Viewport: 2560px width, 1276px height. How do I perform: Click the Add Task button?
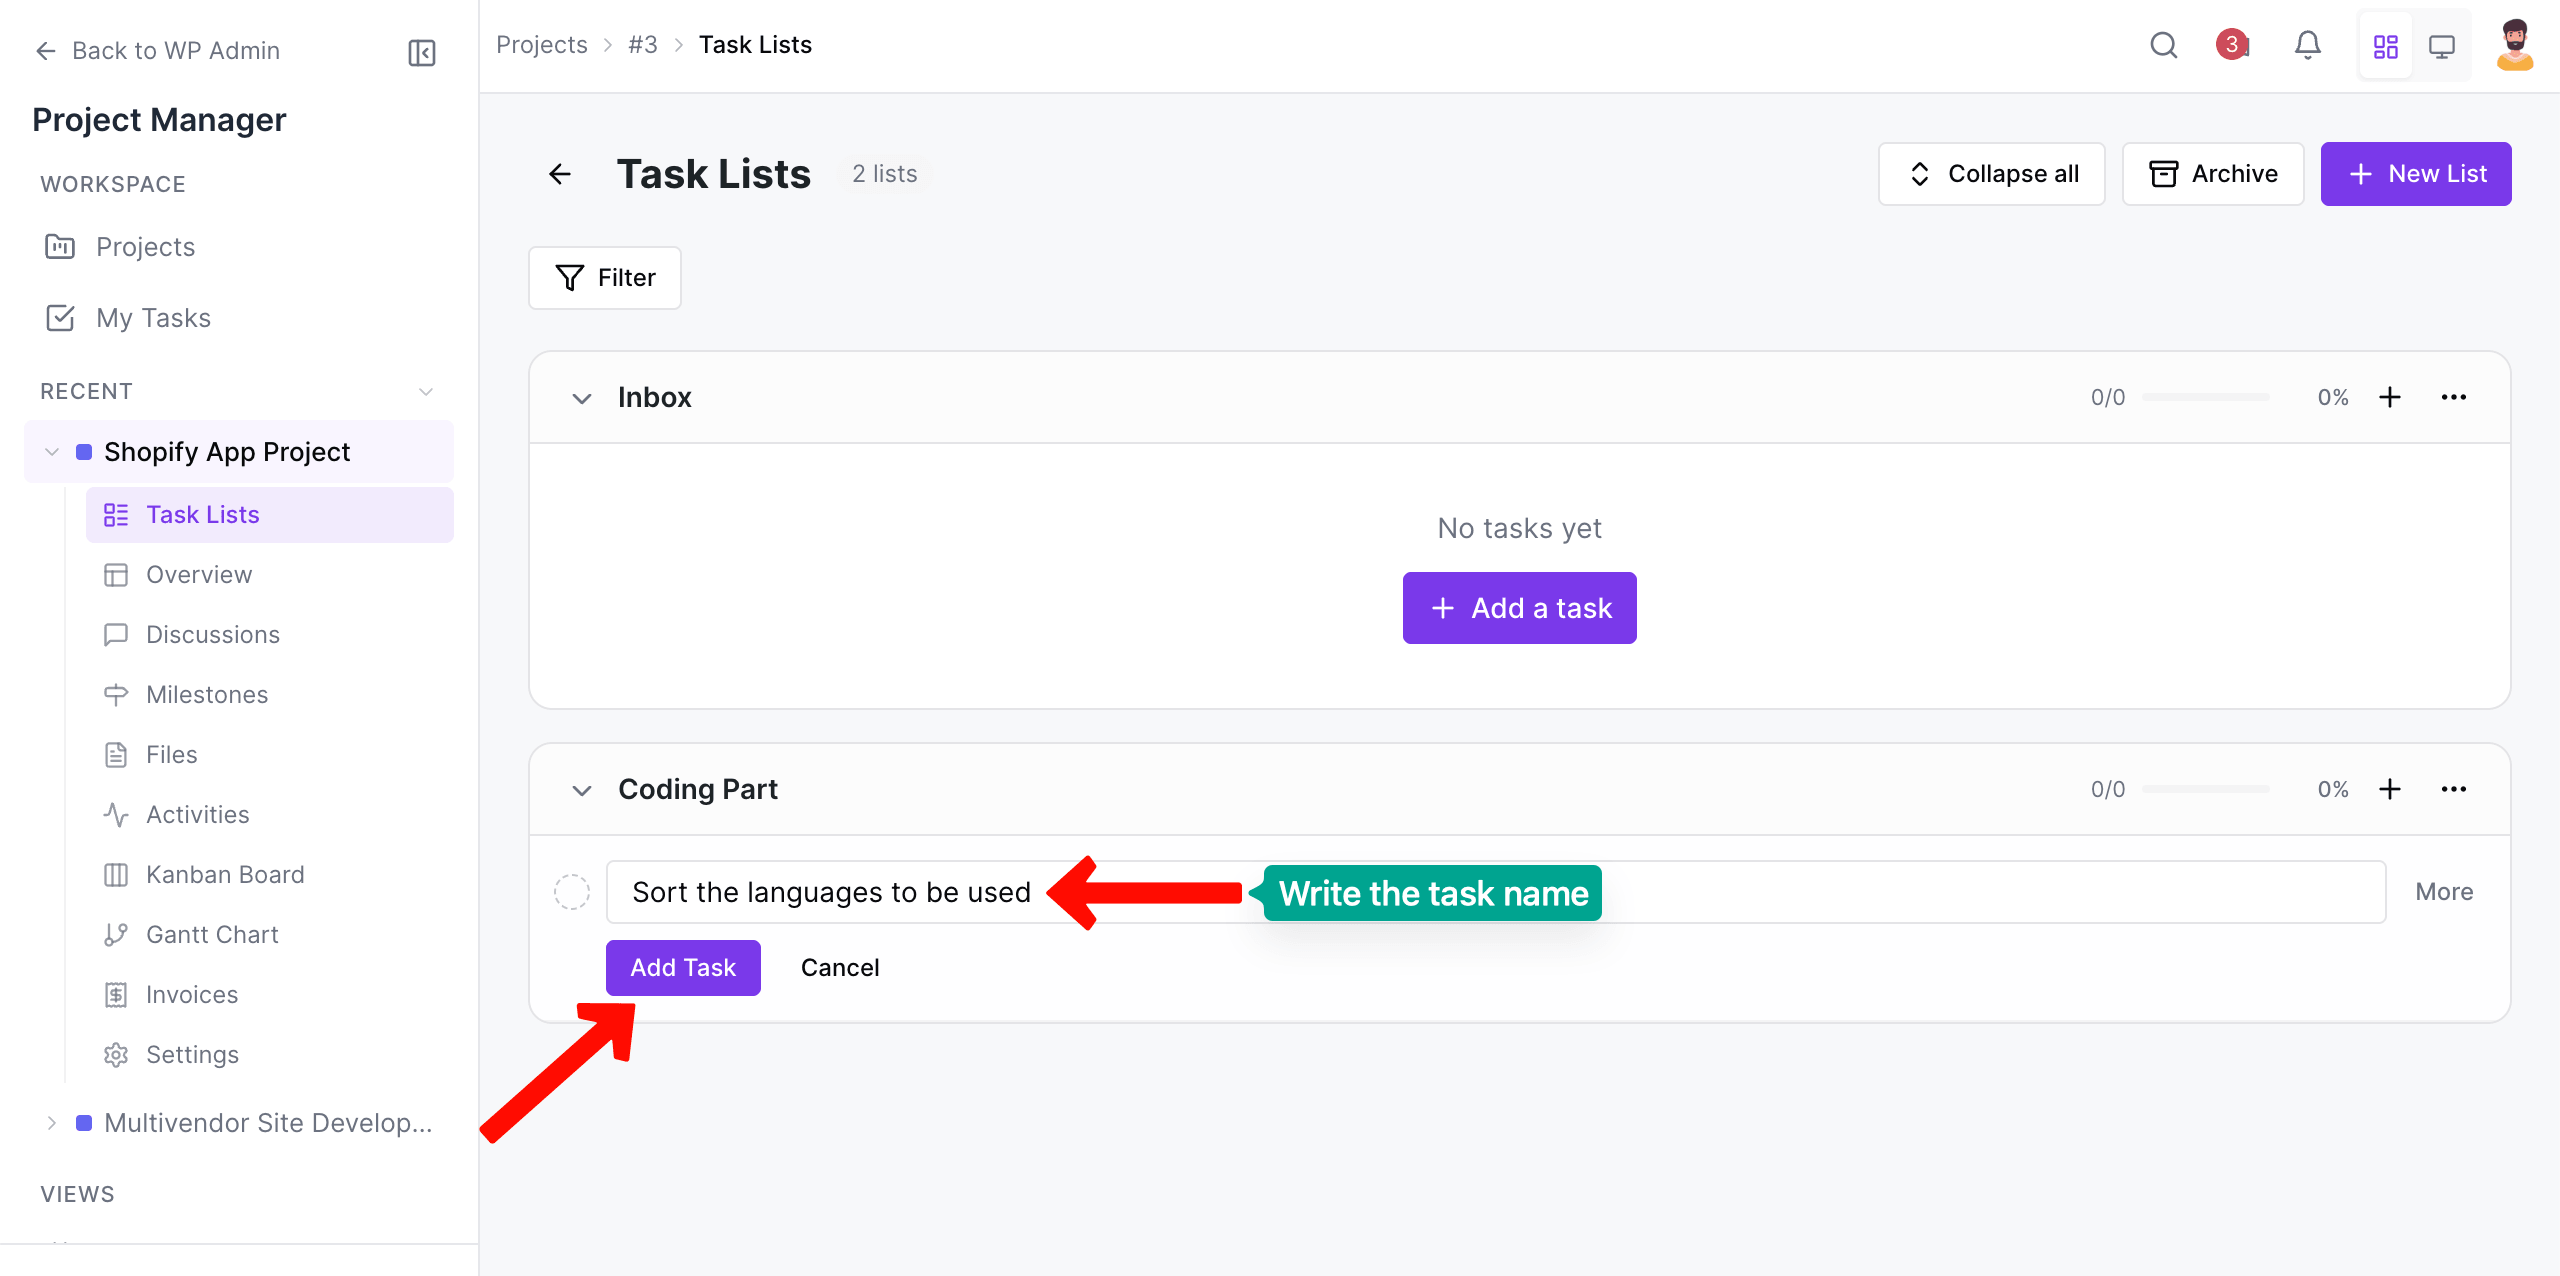tap(683, 967)
